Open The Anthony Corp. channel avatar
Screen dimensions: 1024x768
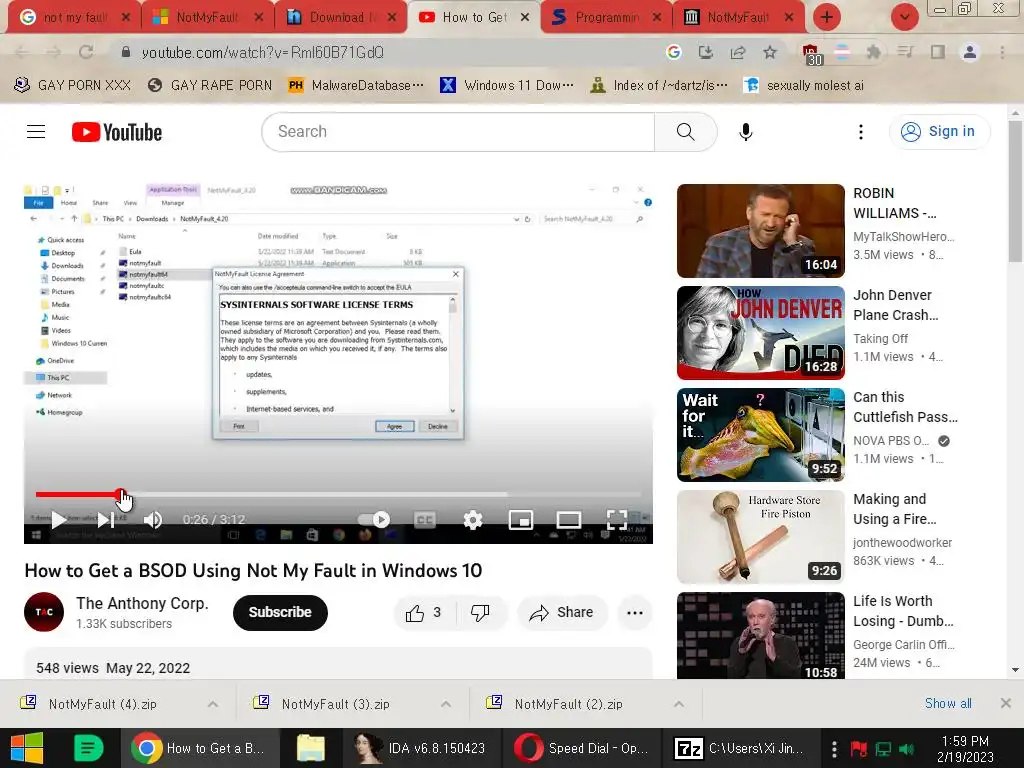pyautogui.click(x=44, y=612)
